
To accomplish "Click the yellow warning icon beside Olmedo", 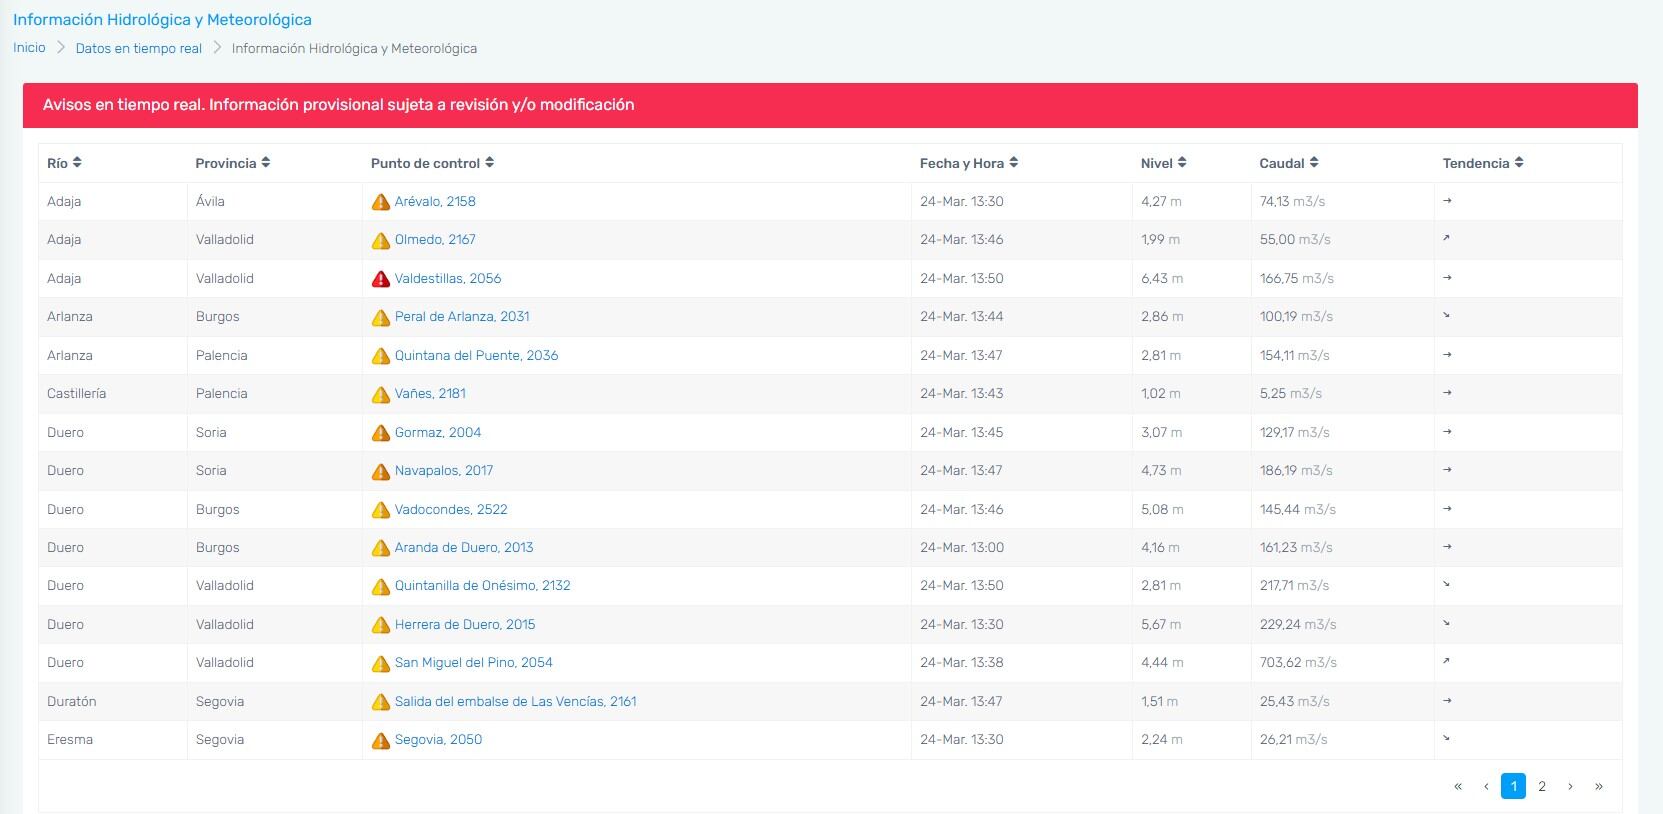I will coord(380,240).
